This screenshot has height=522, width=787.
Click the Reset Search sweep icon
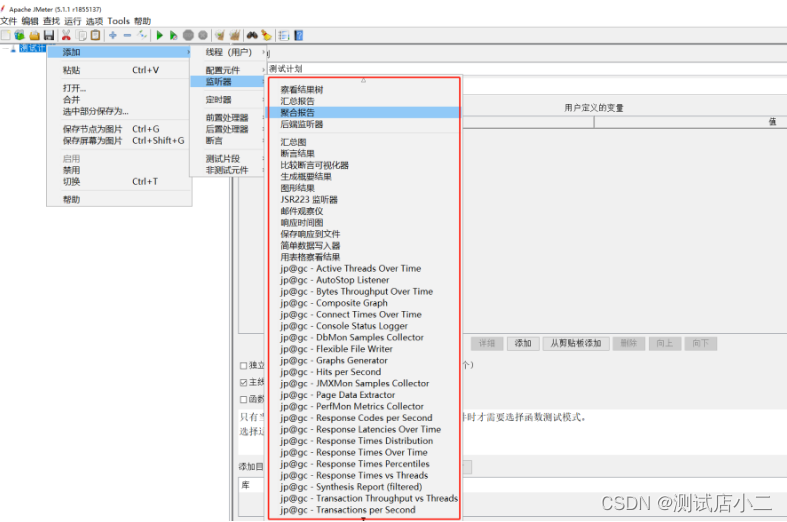click(267, 35)
